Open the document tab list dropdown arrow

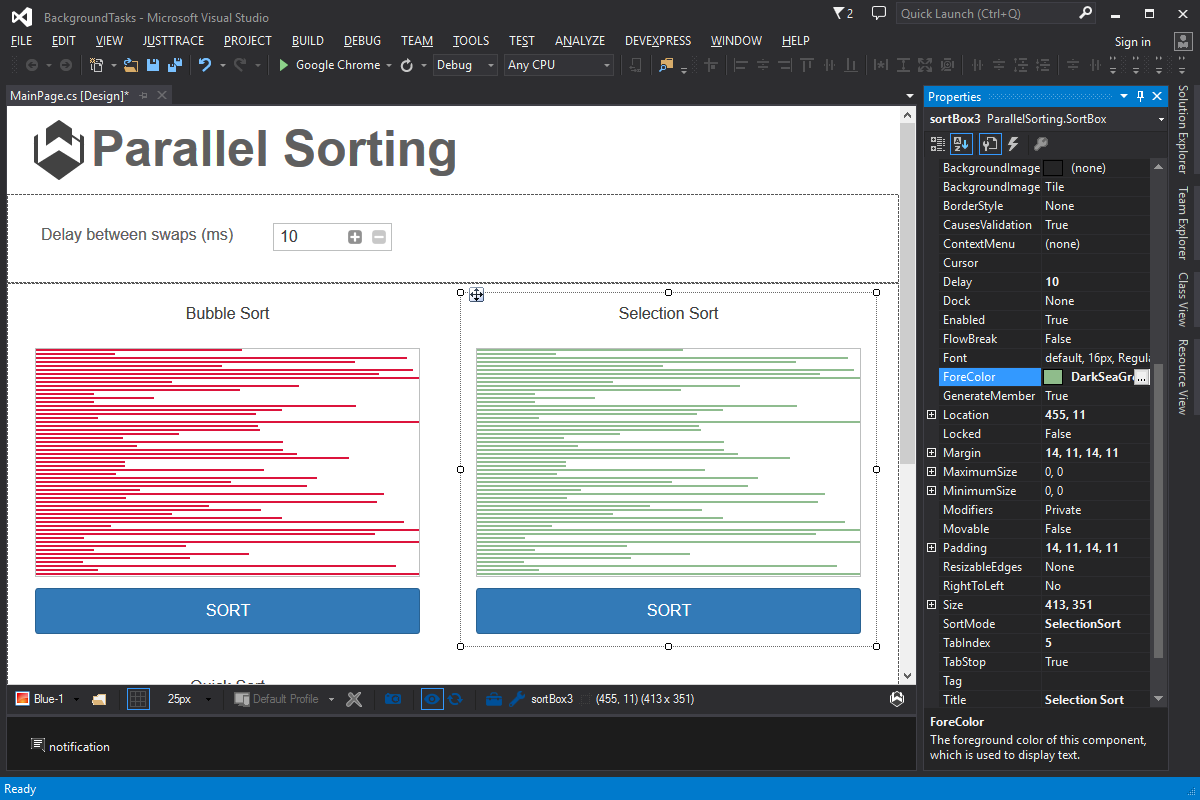909,96
